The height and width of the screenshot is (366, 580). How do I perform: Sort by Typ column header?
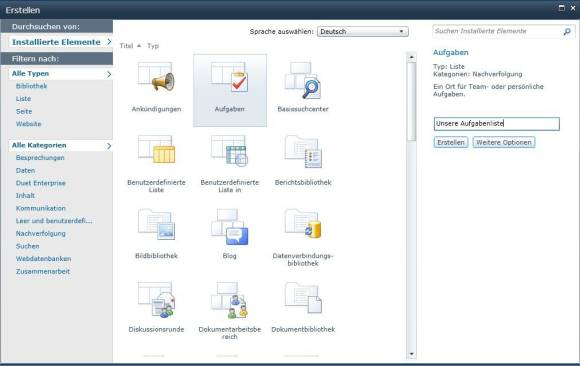(x=153, y=46)
